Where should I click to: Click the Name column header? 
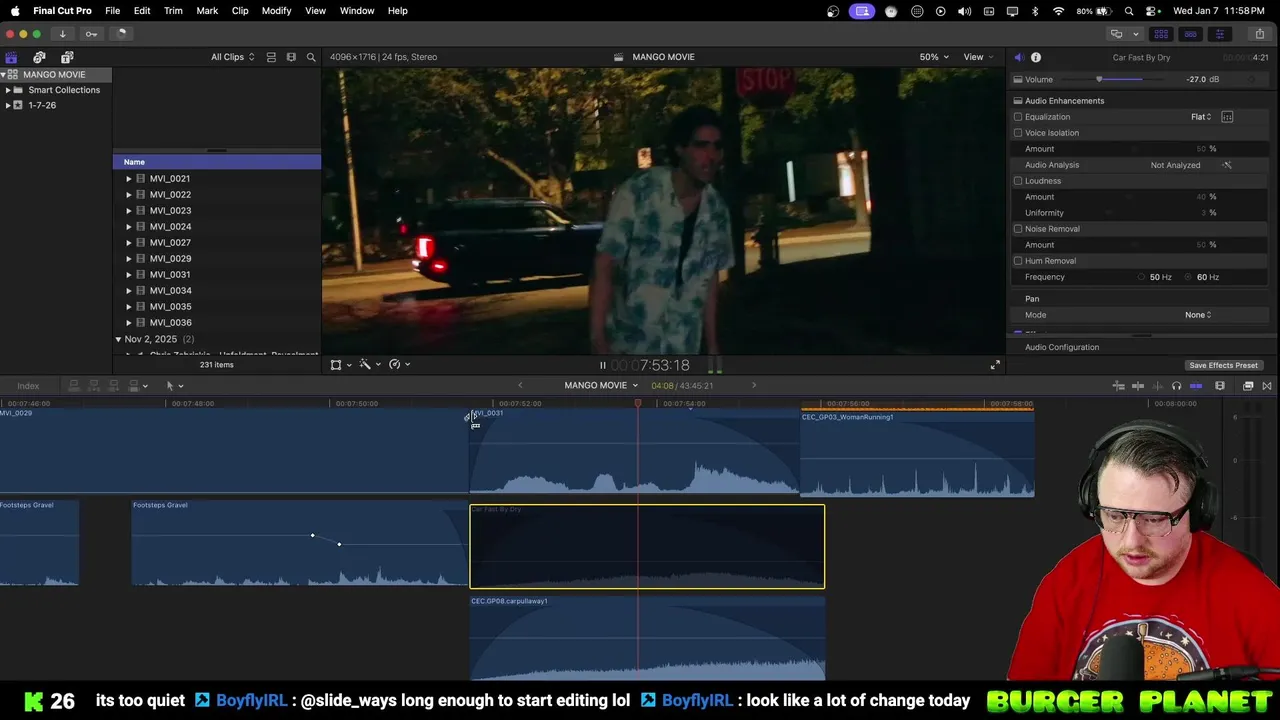217,162
